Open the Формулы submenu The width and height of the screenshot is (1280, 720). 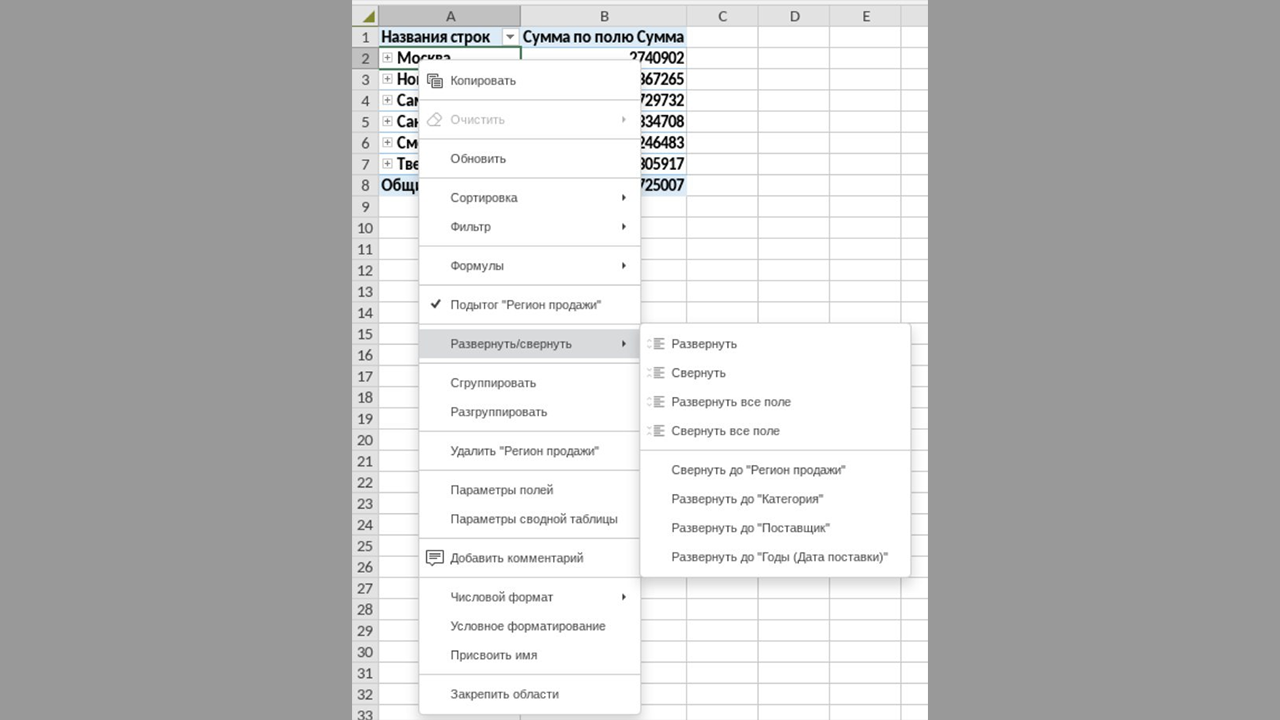(529, 266)
